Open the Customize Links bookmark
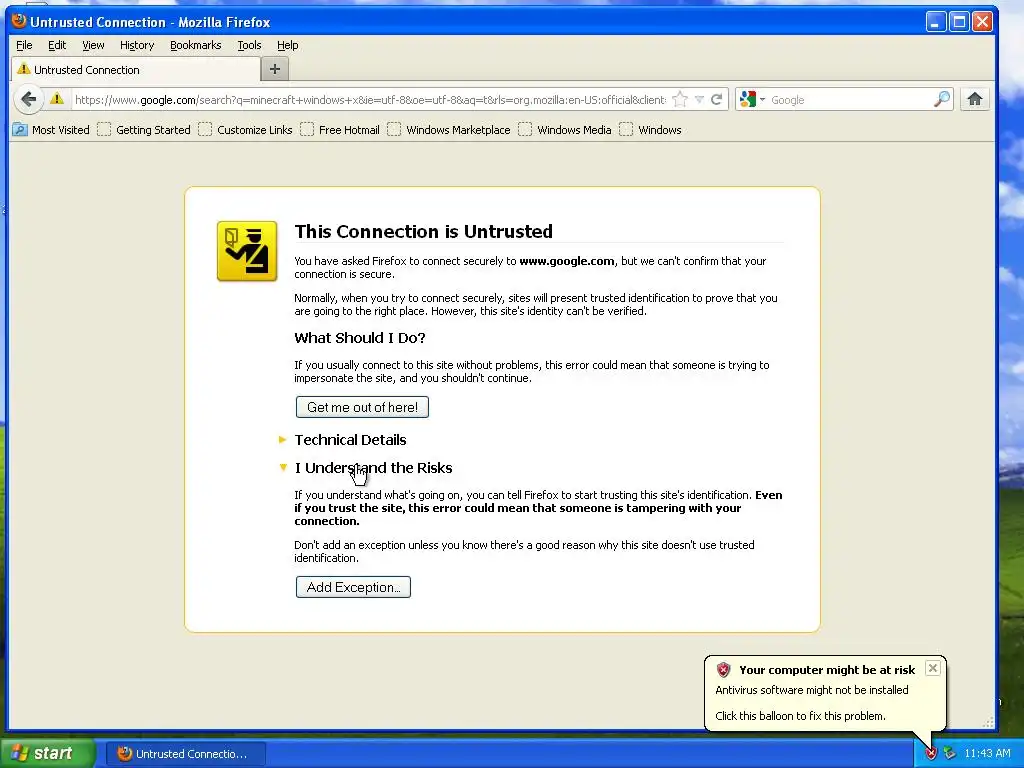This screenshot has width=1024, height=768. (x=246, y=130)
